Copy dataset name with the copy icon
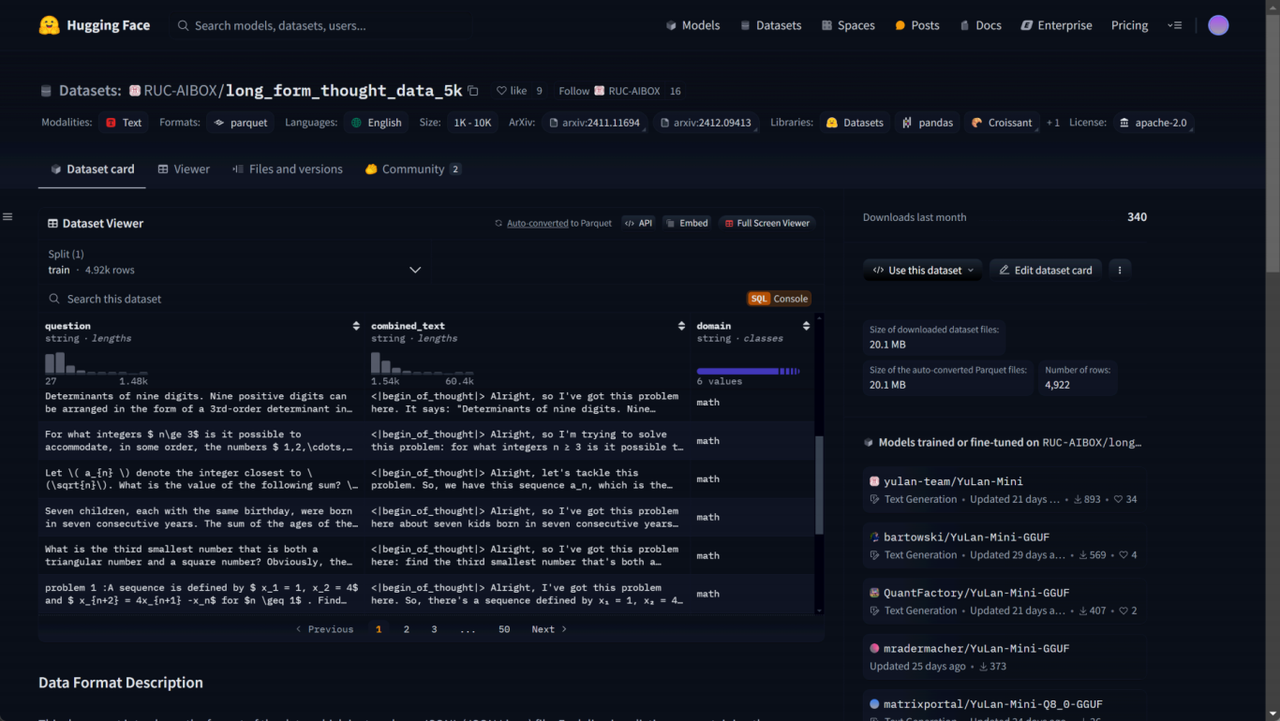1280x721 pixels. click(x=473, y=90)
